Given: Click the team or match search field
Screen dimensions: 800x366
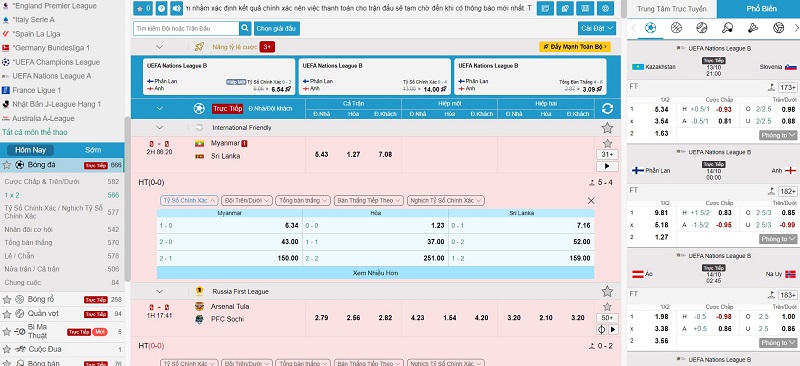Looking at the screenshot, I should (x=186, y=29).
